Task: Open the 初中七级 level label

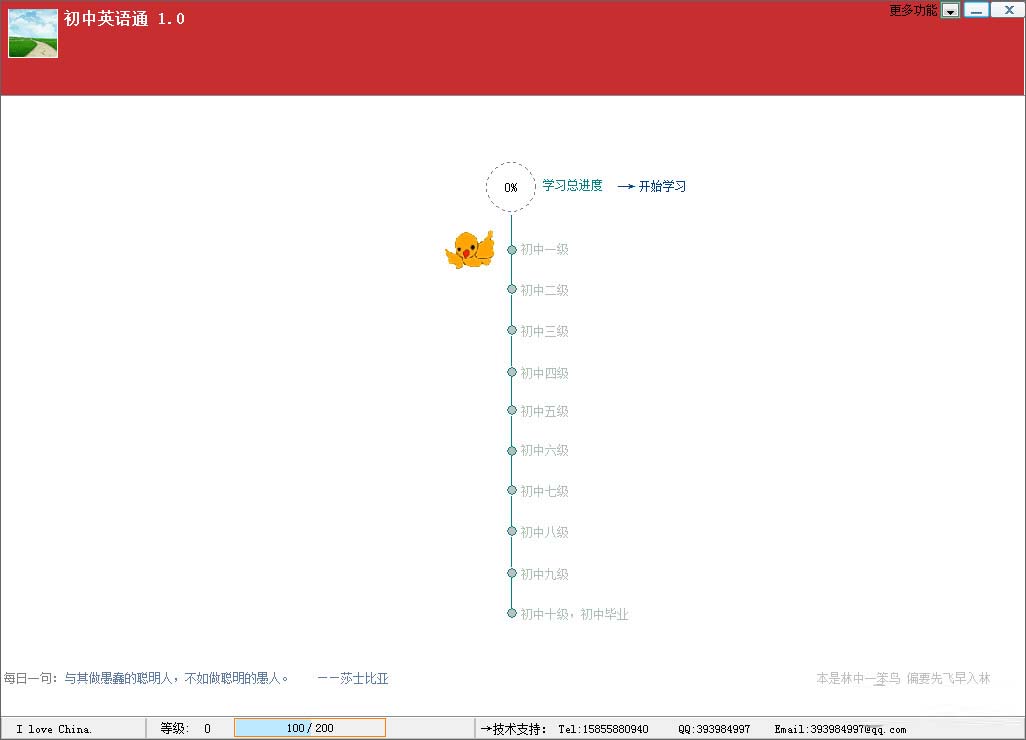Action: pyautogui.click(x=544, y=491)
